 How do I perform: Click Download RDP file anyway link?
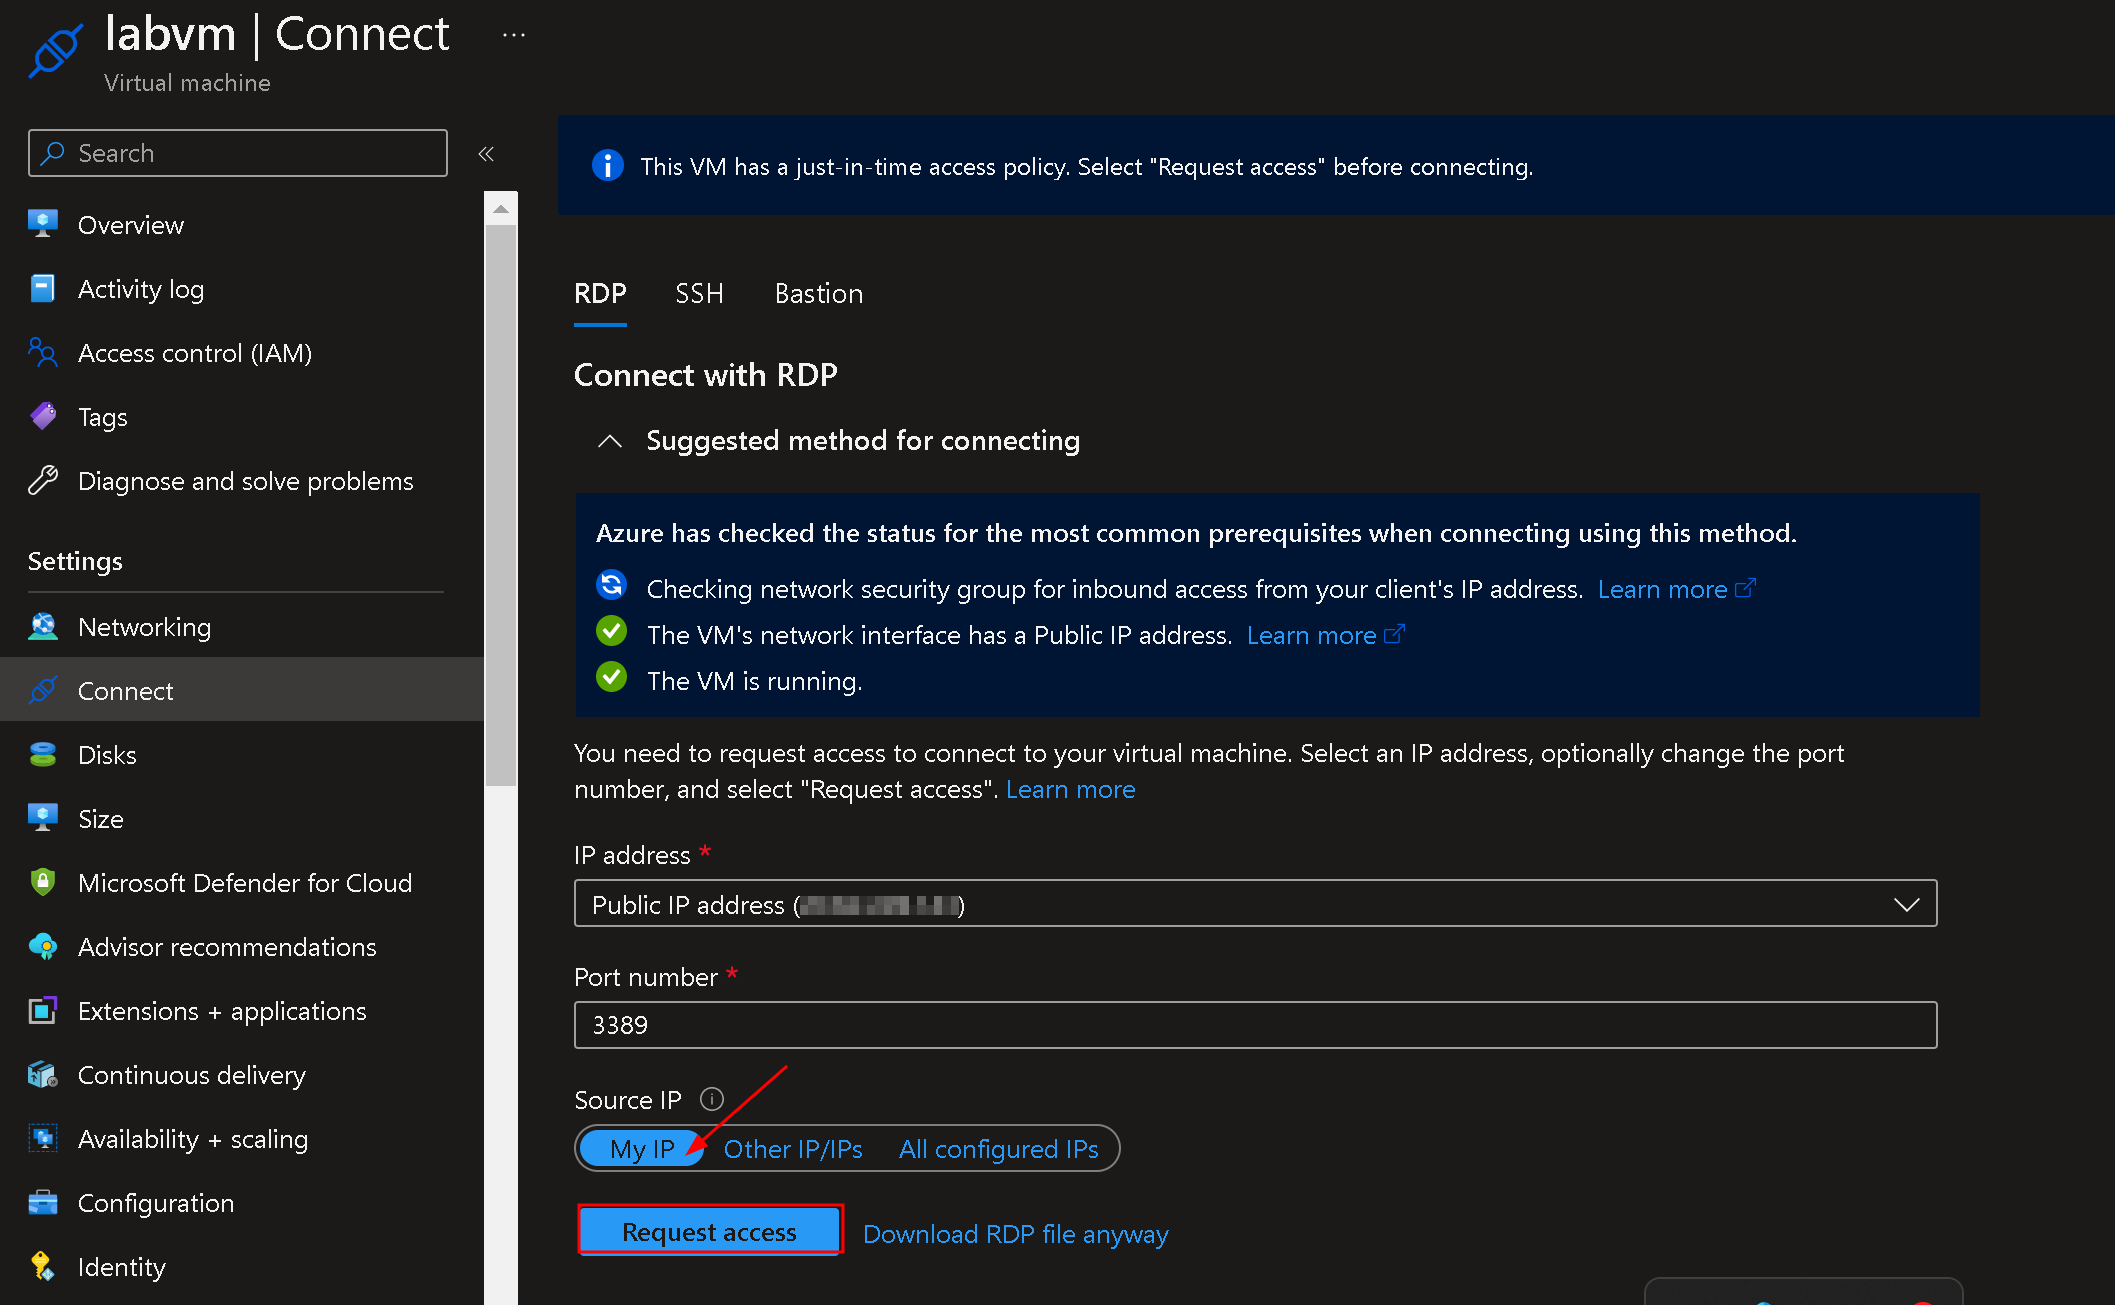click(1015, 1234)
